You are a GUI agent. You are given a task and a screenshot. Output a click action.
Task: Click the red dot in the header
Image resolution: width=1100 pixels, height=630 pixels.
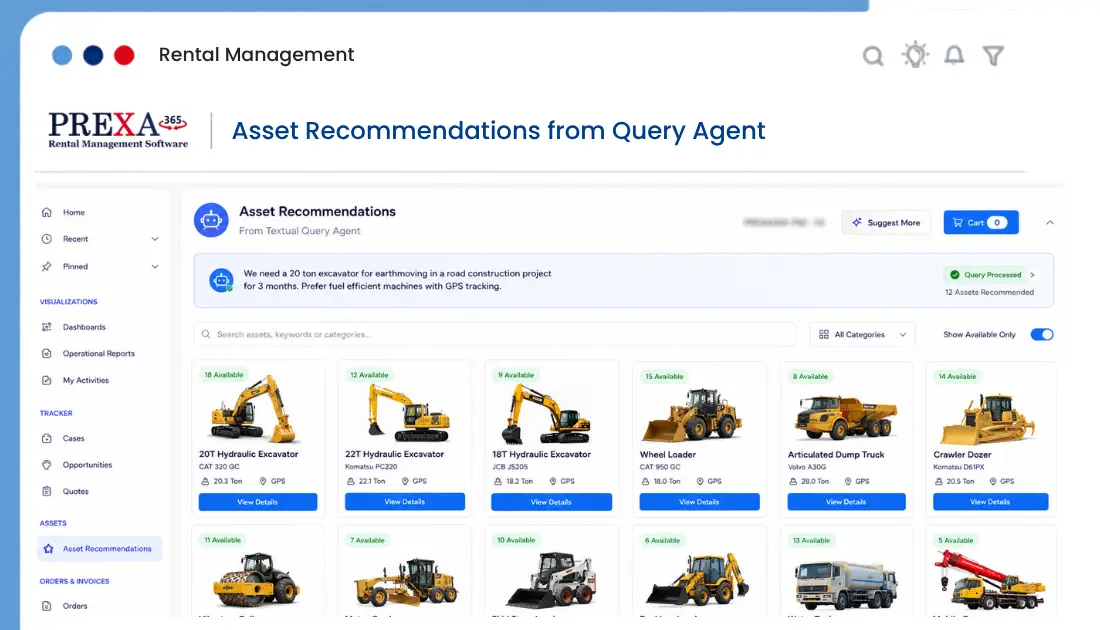[124, 55]
